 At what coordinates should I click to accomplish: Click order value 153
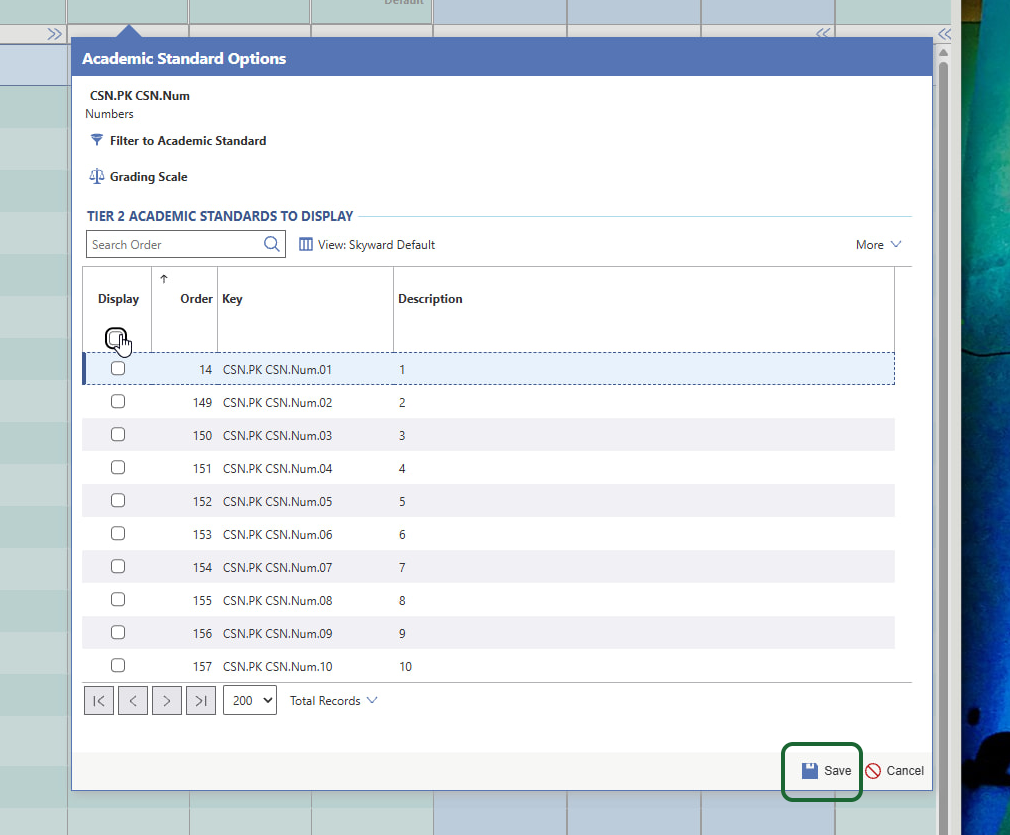pyautogui.click(x=202, y=534)
